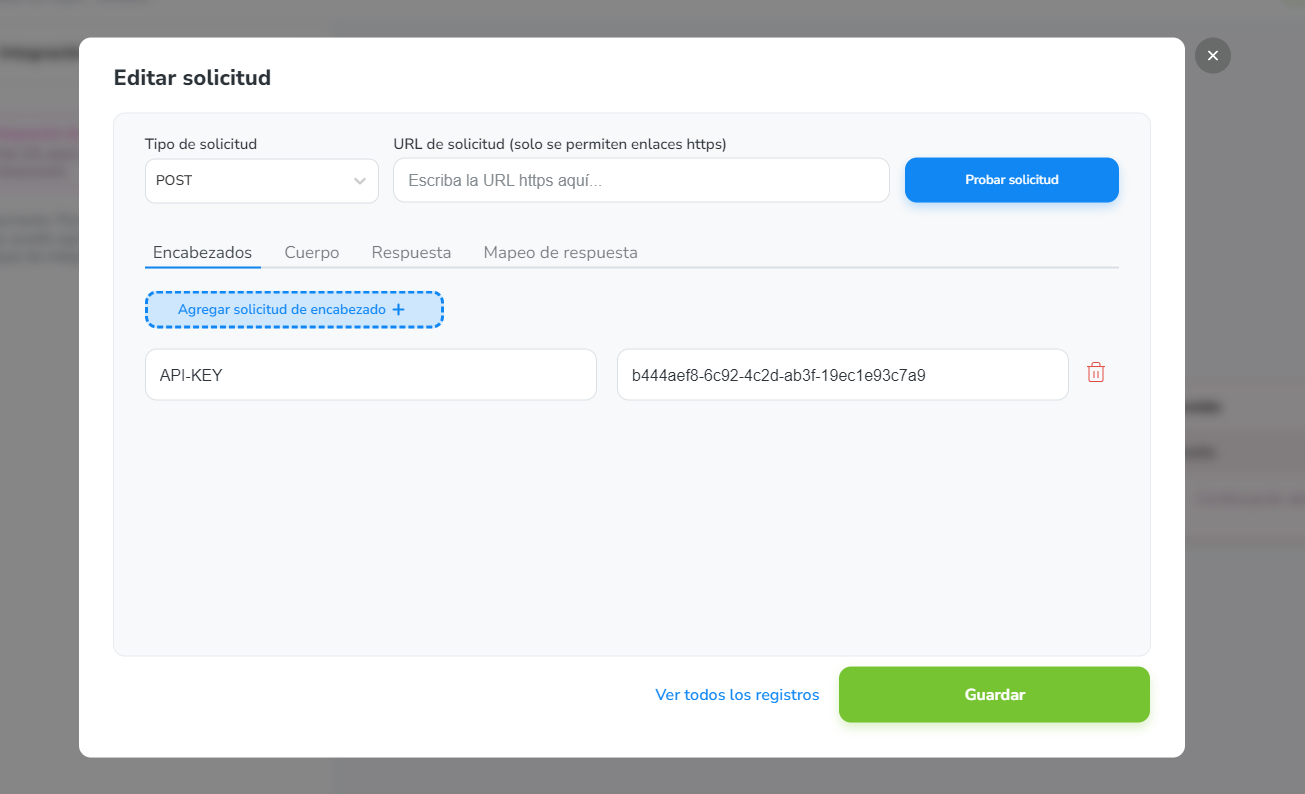Select the Respuesta tab
Image resolution: width=1305 pixels, height=794 pixels.
pyautogui.click(x=411, y=253)
